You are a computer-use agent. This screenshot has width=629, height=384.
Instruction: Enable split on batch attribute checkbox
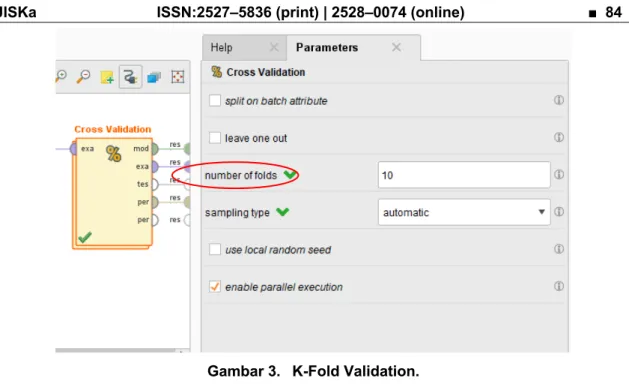(x=215, y=100)
